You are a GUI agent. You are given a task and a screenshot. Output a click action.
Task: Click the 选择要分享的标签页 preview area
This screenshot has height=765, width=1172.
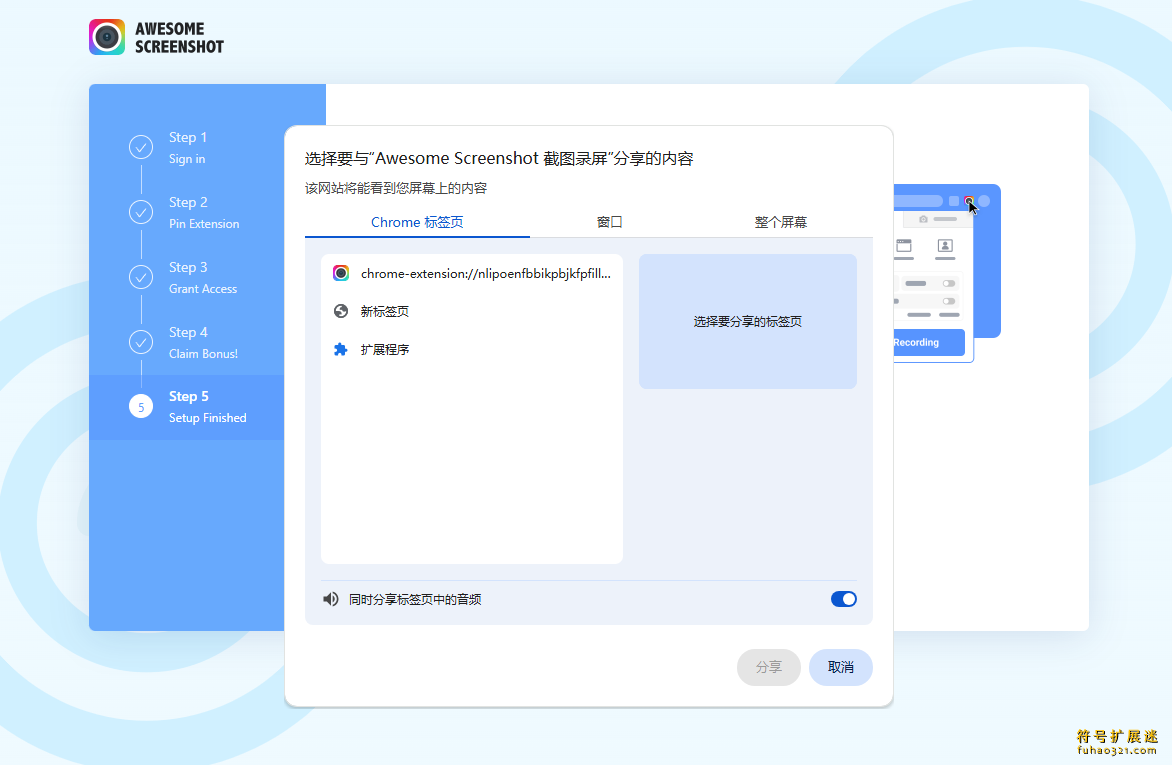pyautogui.click(x=747, y=322)
